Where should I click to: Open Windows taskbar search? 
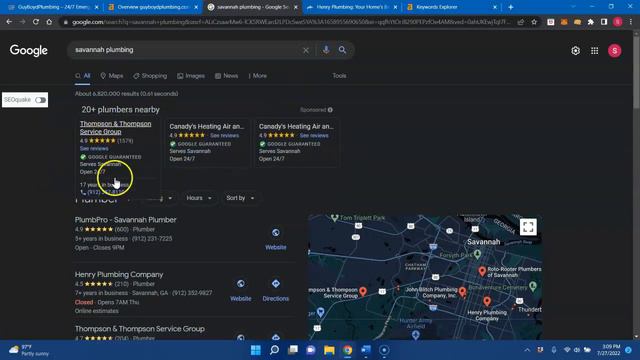point(274,350)
